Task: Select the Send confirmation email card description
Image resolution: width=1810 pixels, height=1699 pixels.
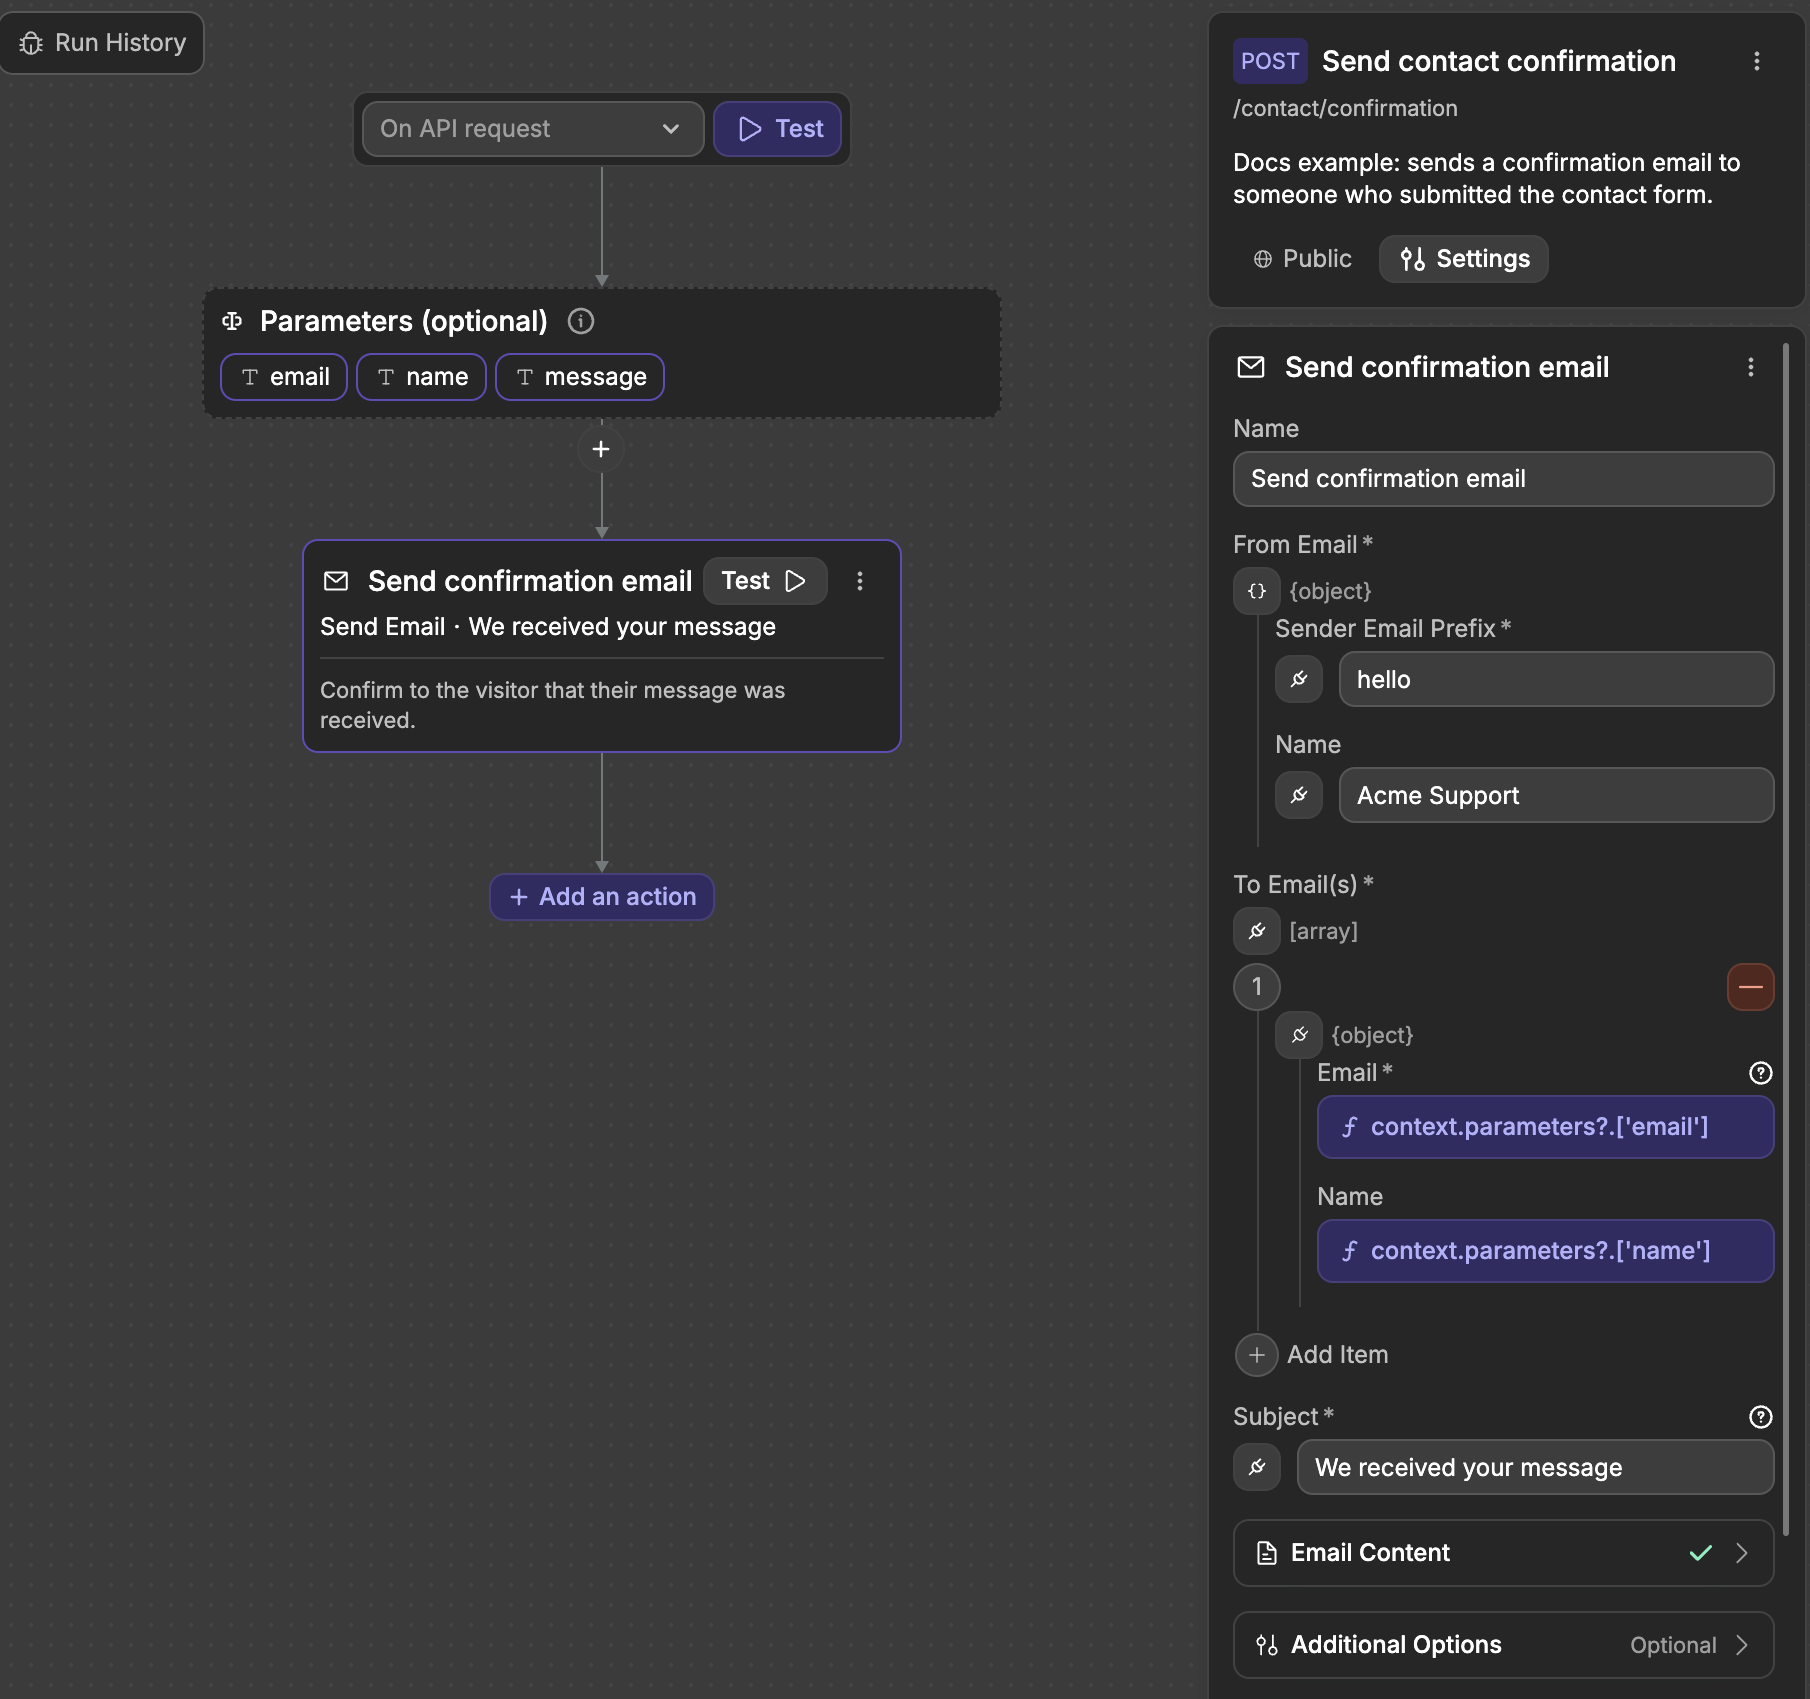Action: [553, 705]
